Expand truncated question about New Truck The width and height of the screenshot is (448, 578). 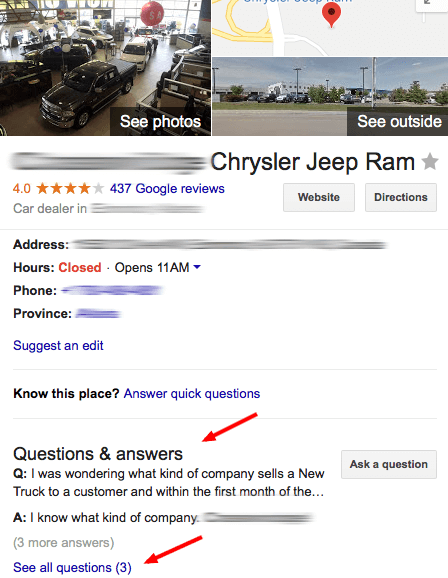(169, 483)
